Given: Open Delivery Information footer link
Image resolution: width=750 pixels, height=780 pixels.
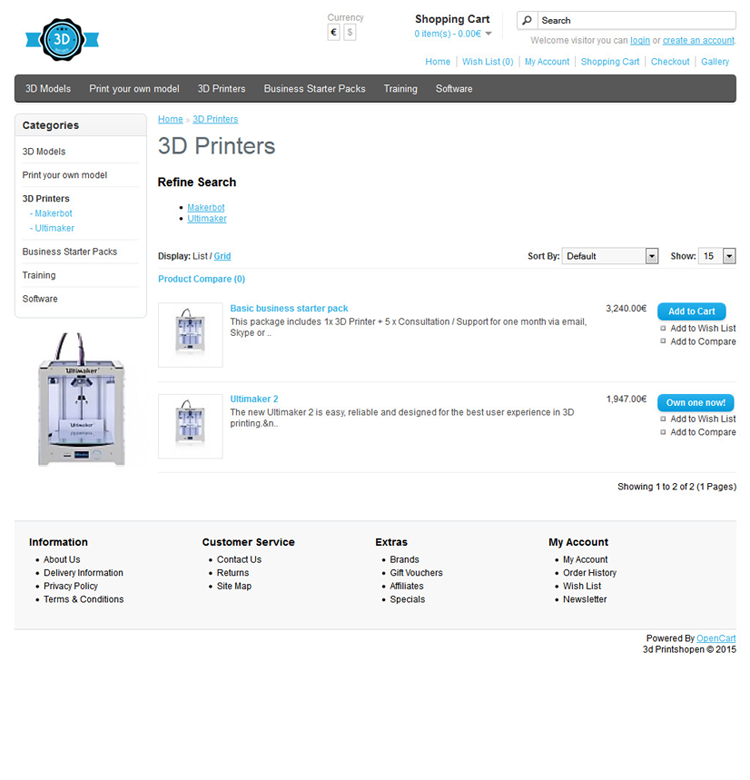Looking at the screenshot, I should (x=84, y=573).
